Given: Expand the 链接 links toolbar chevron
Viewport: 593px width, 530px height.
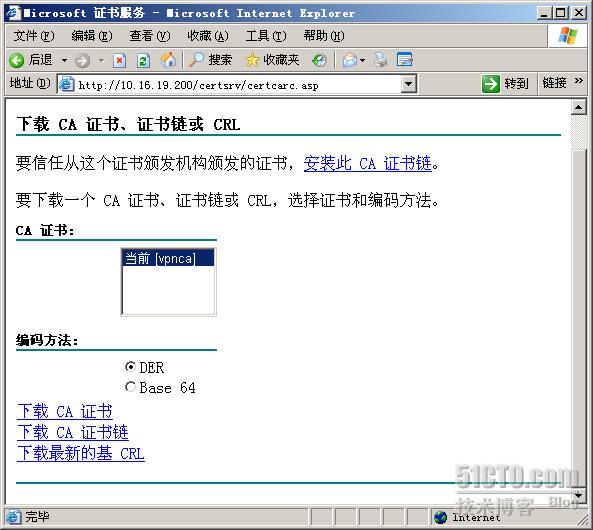Looking at the screenshot, I should click(x=578, y=81).
